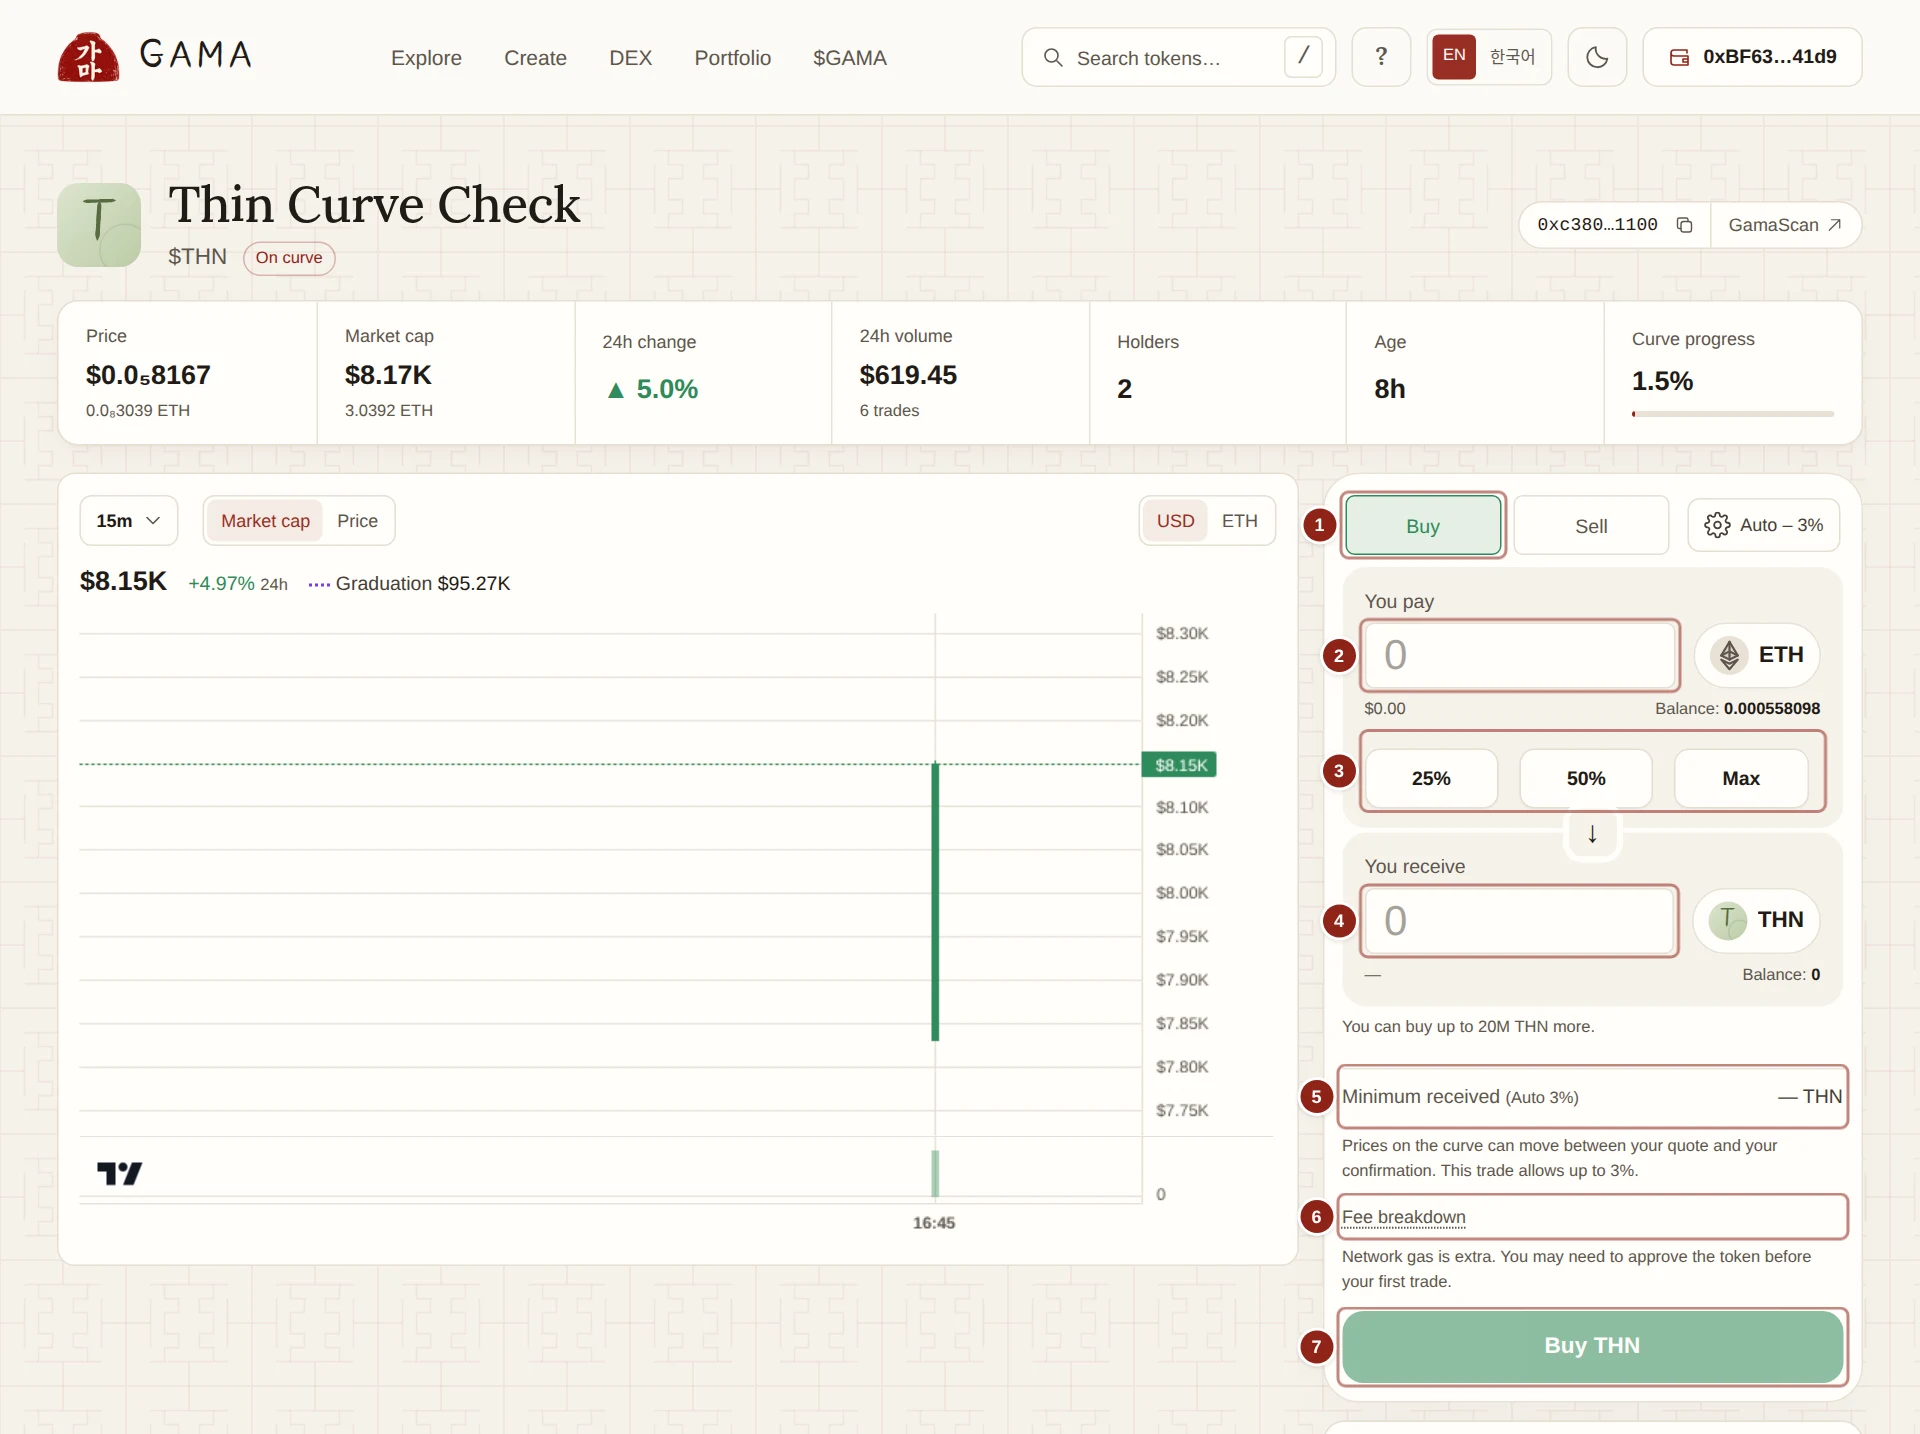The image size is (1920, 1434).
Task: Show chart values in USD
Action: click(1175, 521)
